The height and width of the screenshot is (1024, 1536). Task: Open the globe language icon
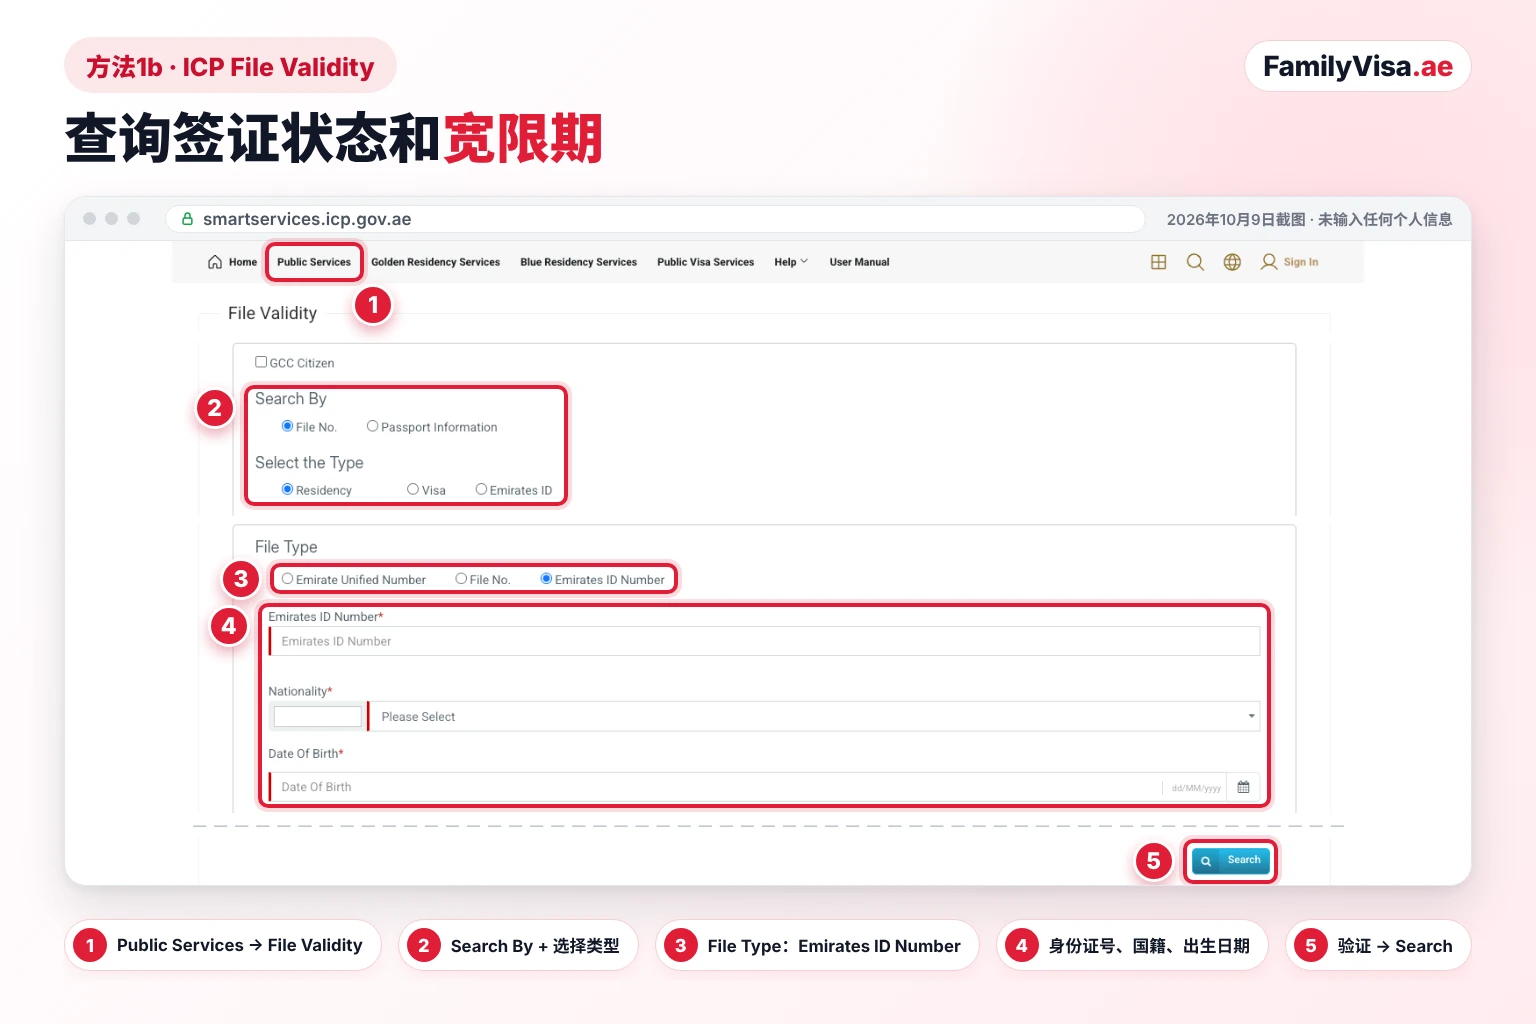(1232, 262)
